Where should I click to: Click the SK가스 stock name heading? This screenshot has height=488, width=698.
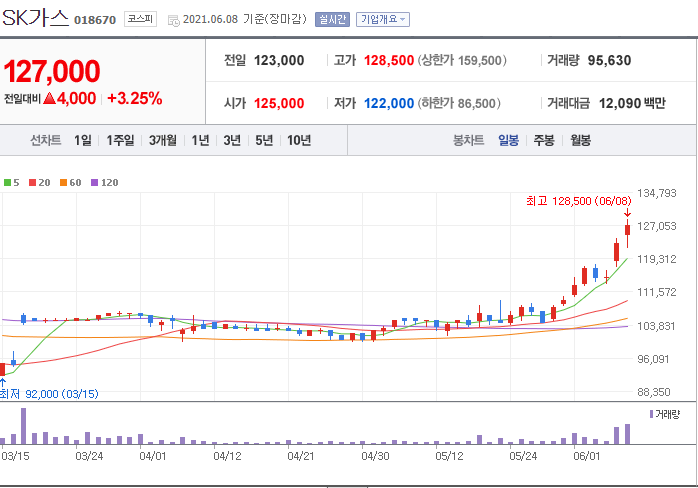(36, 18)
